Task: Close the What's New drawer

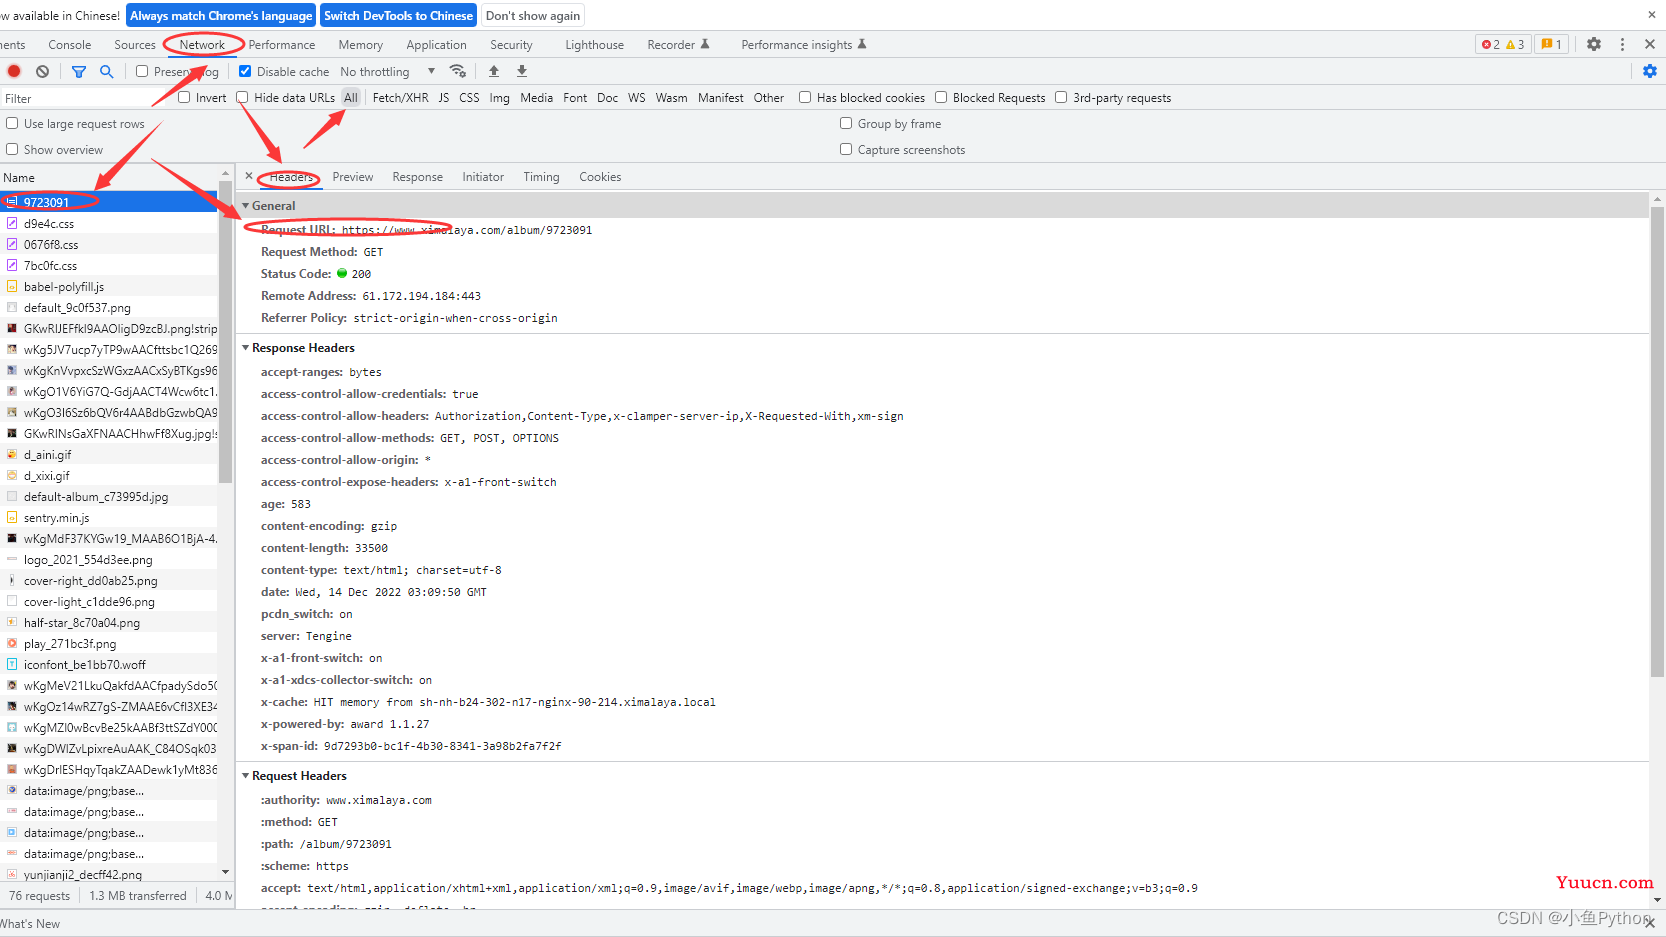Action: [x=1650, y=923]
